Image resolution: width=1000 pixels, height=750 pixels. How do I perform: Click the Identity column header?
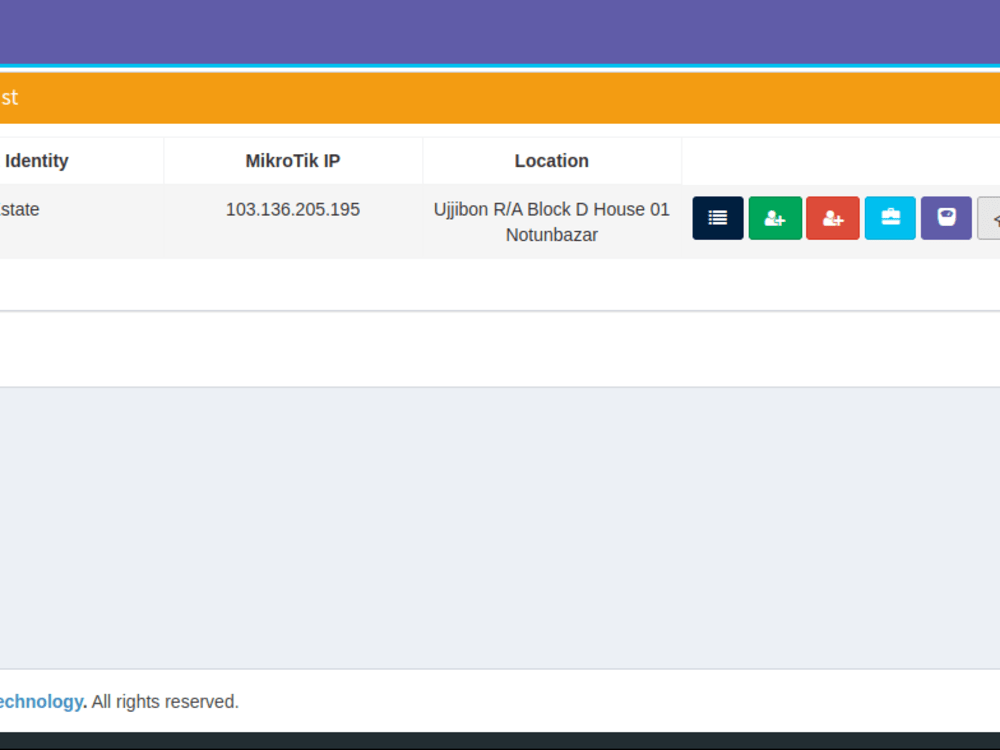point(37,160)
